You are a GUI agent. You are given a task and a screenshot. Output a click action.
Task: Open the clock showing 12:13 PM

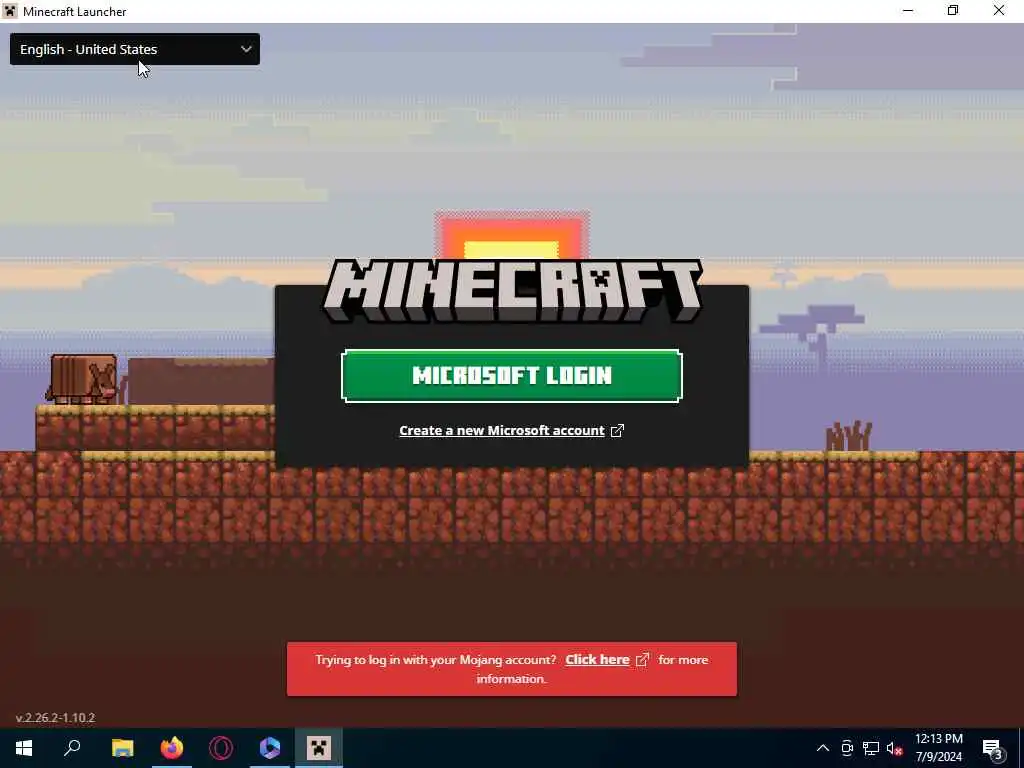coord(938,748)
